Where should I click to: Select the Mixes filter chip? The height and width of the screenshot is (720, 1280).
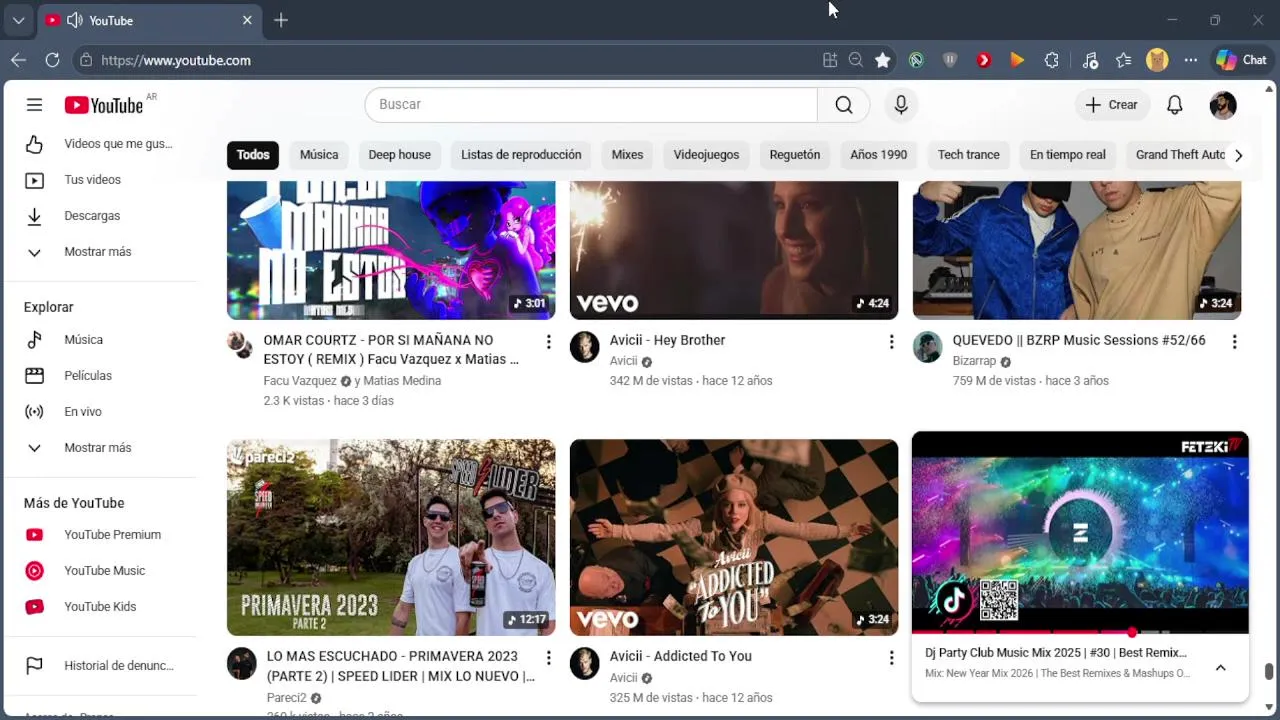click(627, 155)
